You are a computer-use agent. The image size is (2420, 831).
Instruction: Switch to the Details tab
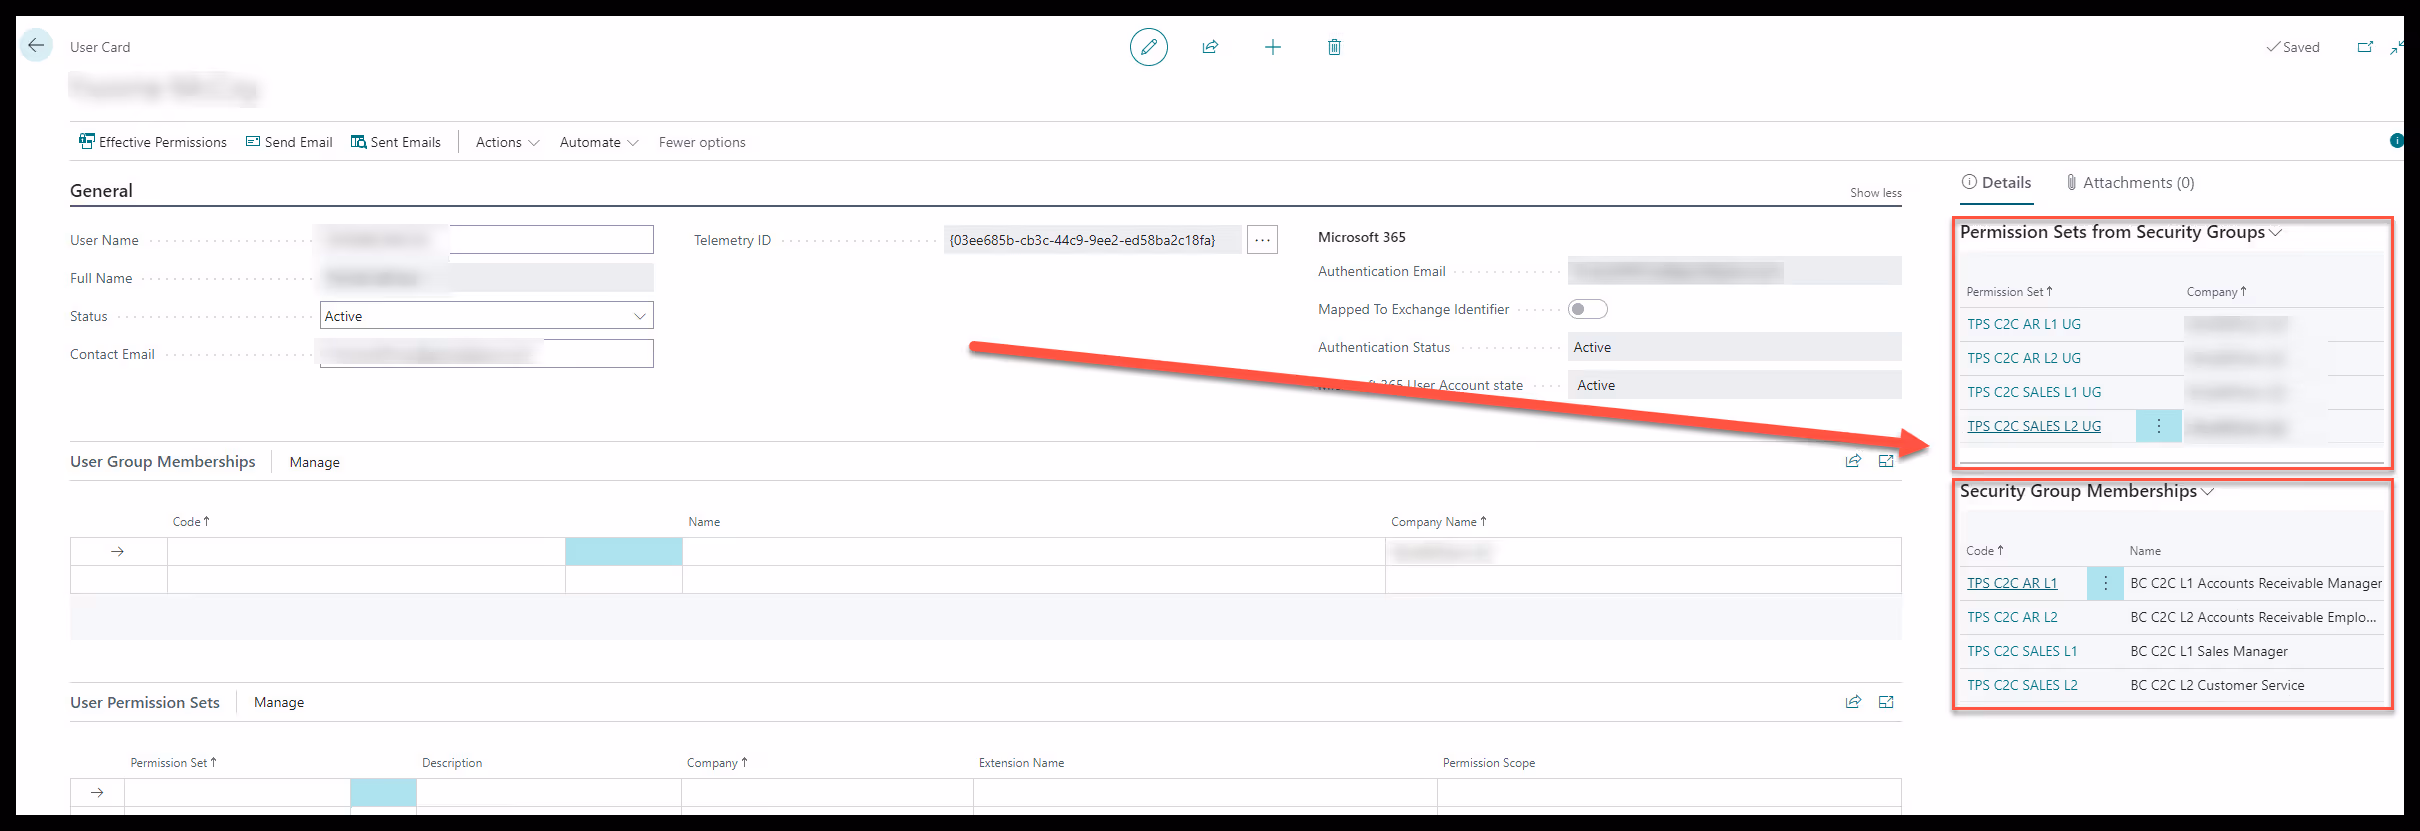pos(1996,182)
